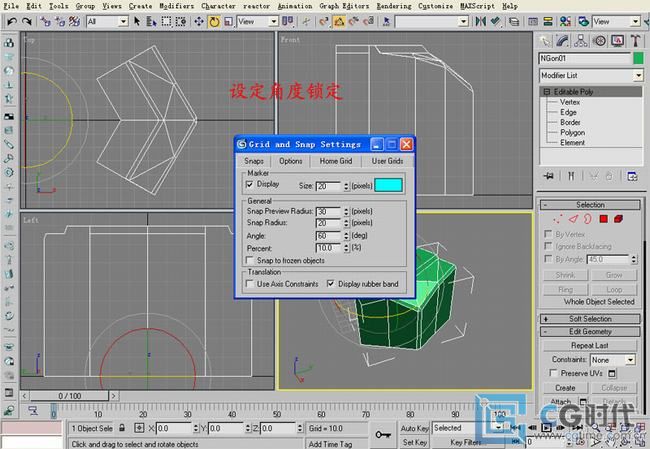This screenshot has width=650, height=449.
Task: Click the Repeat Last button
Action: [x=589, y=345]
